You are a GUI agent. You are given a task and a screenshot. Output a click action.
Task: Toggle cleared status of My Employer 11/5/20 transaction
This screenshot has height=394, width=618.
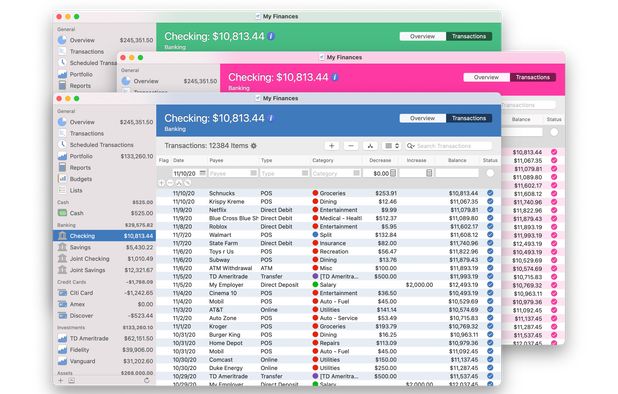click(490, 284)
